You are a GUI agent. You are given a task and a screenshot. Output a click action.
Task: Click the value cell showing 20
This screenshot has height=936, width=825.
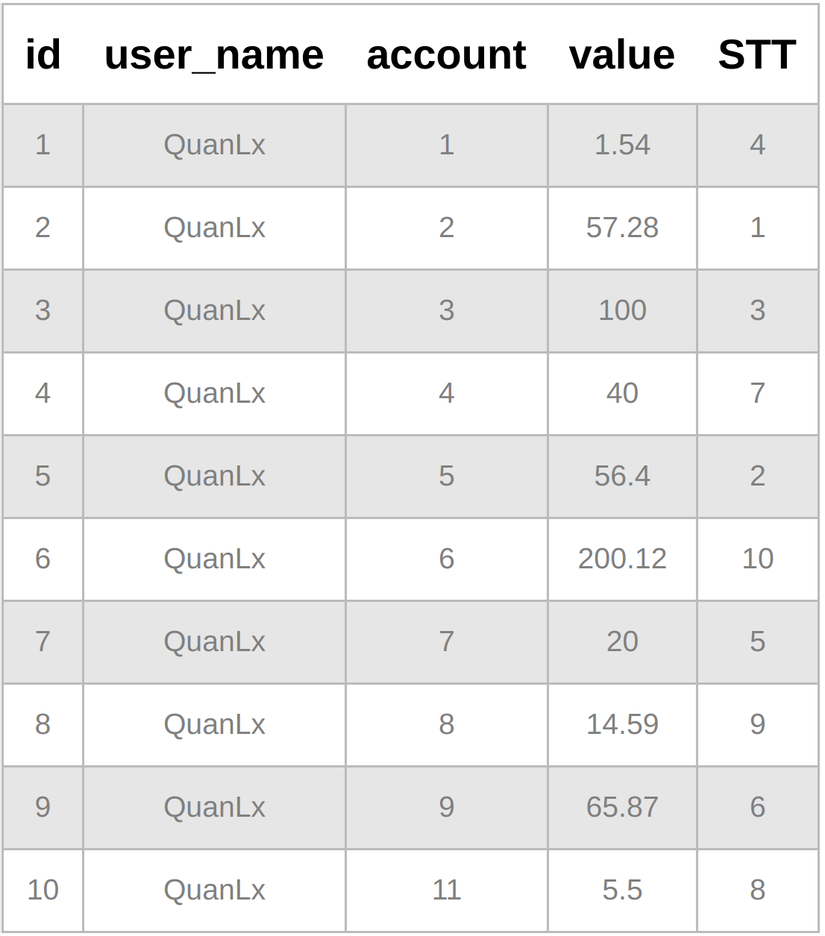[x=622, y=641]
